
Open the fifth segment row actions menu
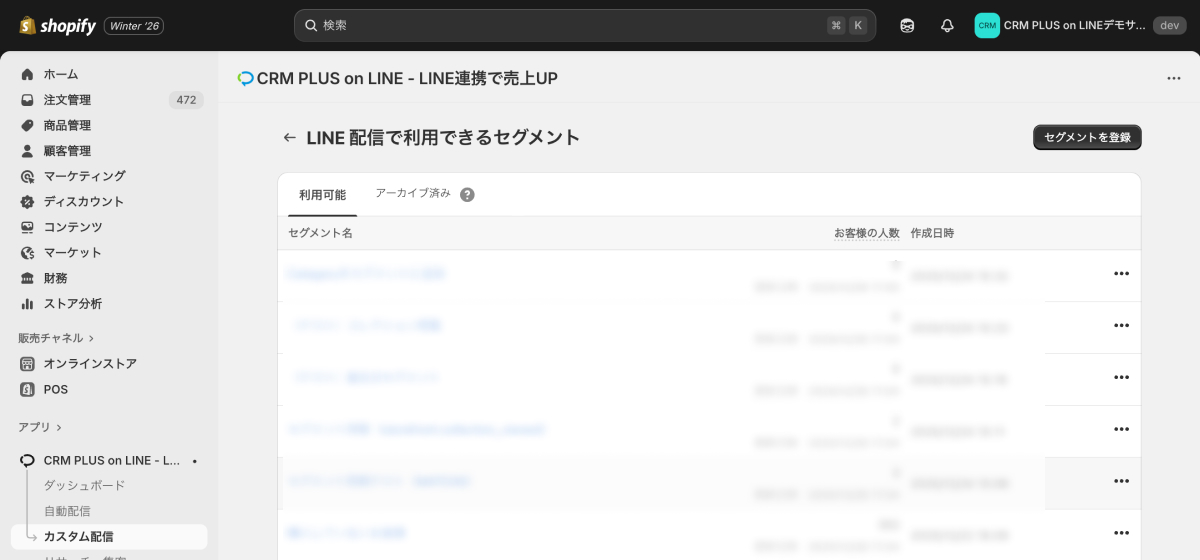[x=1121, y=481]
